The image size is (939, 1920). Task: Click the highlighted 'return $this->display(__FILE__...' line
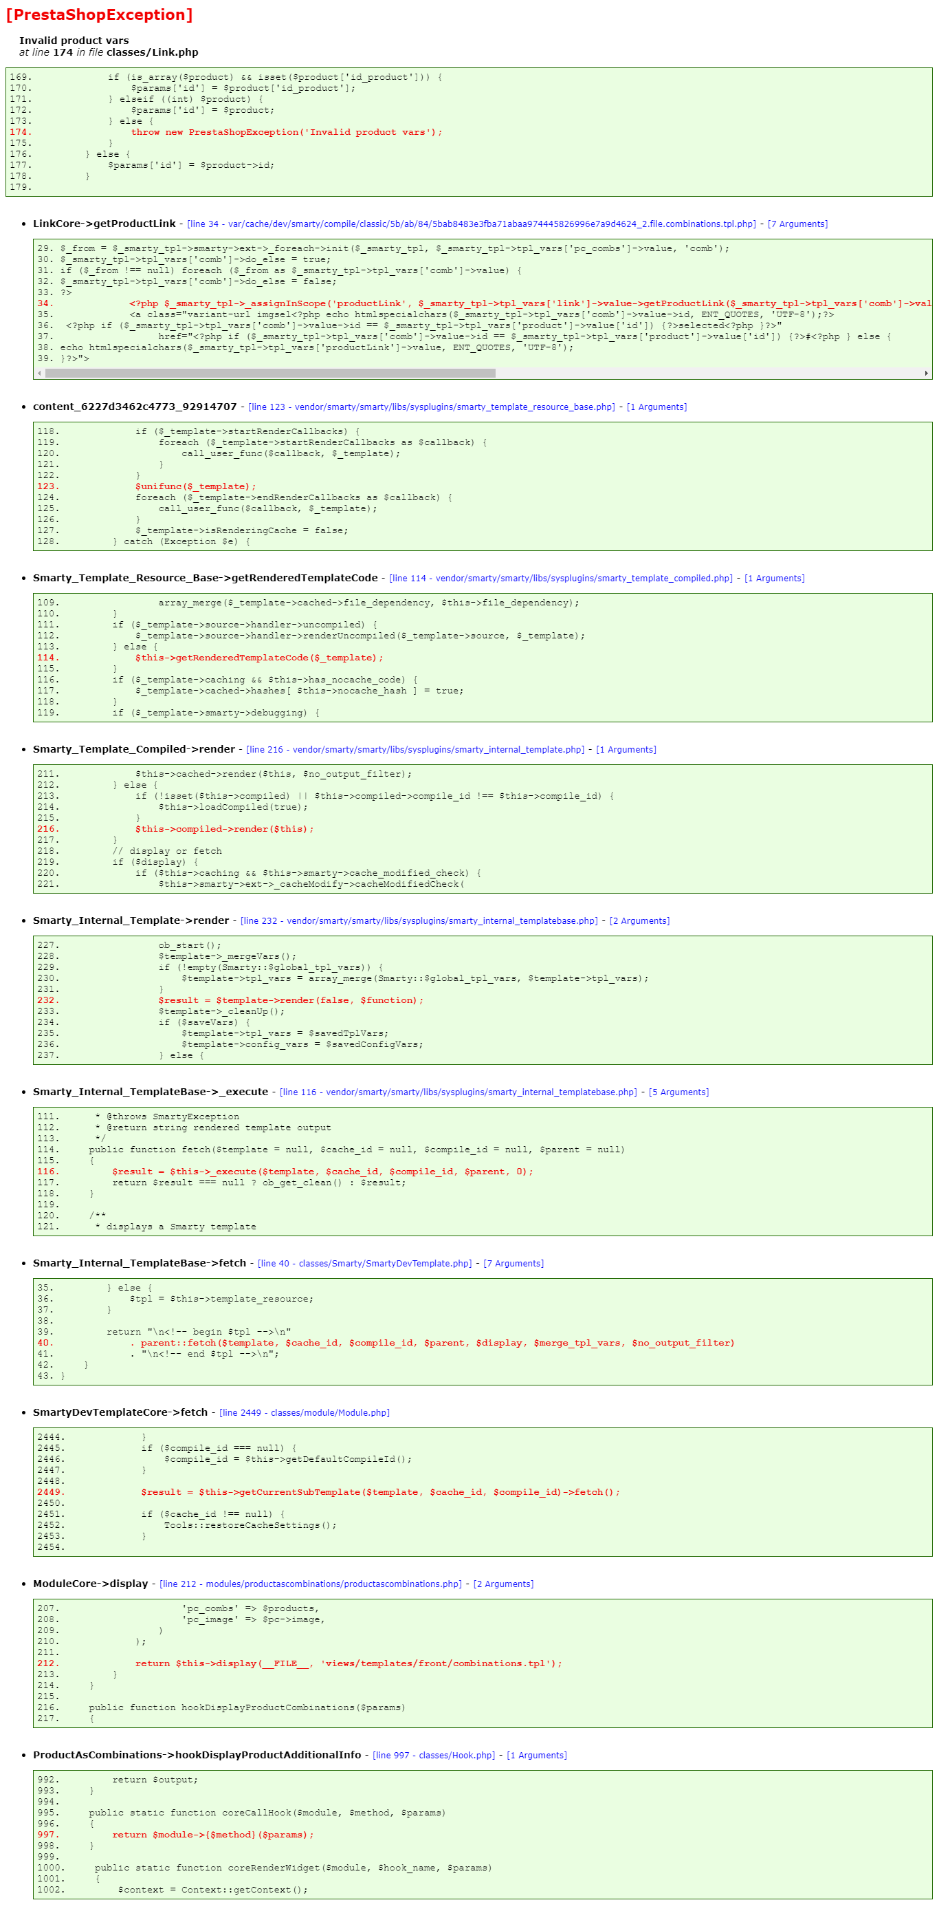pos(348,1663)
